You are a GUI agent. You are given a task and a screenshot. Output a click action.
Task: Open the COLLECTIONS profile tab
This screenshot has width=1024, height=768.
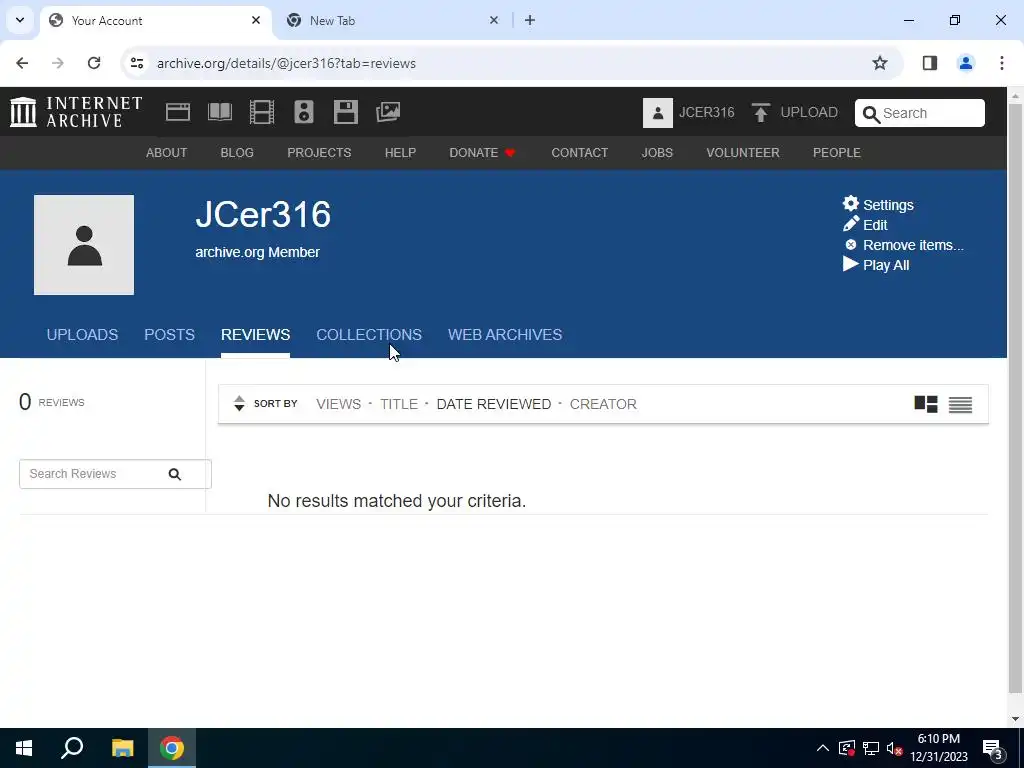tap(369, 334)
